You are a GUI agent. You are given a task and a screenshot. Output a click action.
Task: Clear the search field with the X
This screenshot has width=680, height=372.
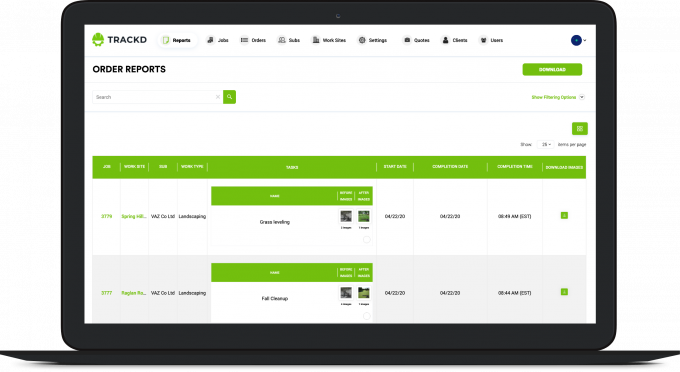[x=218, y=97]
